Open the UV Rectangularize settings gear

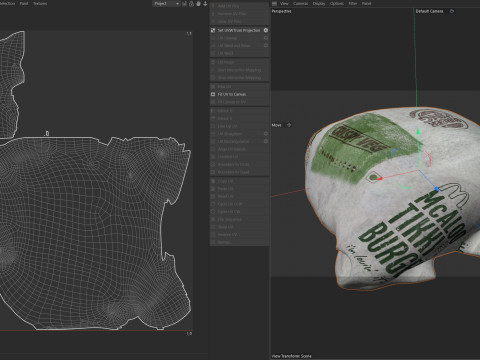(x=266, y=141)
